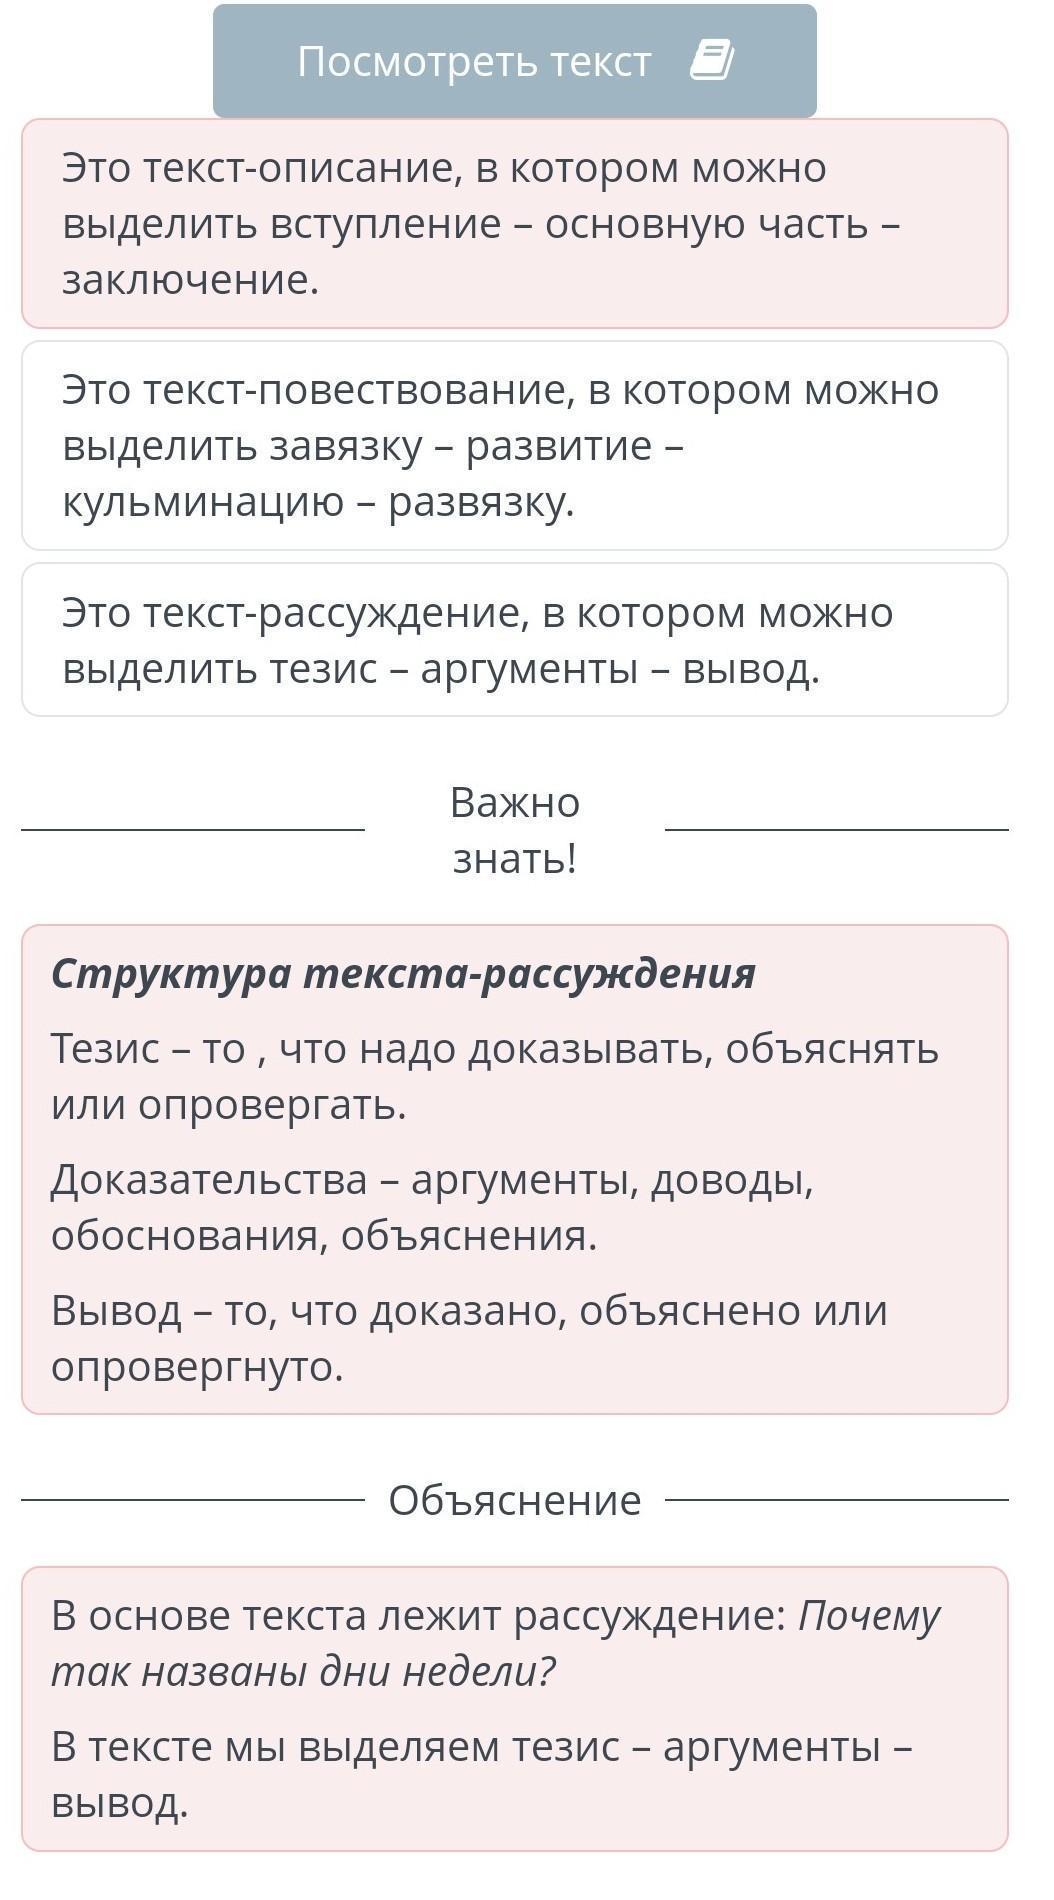
Task: Click the 'В основе текста лежит рассуждение' line
Action: coord(418,1616)
